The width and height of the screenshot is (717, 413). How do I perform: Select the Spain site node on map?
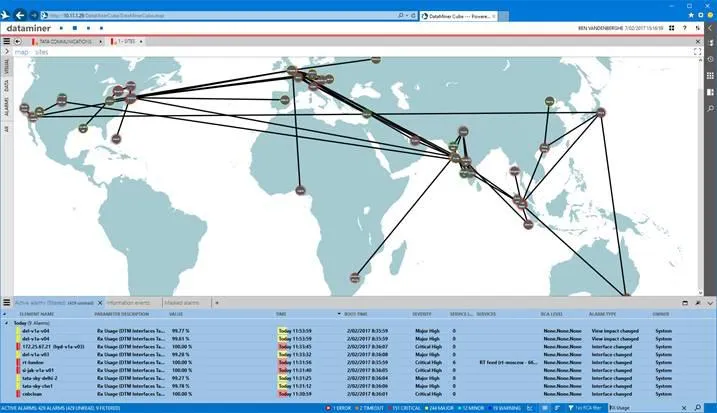click(x=284, y=99)
